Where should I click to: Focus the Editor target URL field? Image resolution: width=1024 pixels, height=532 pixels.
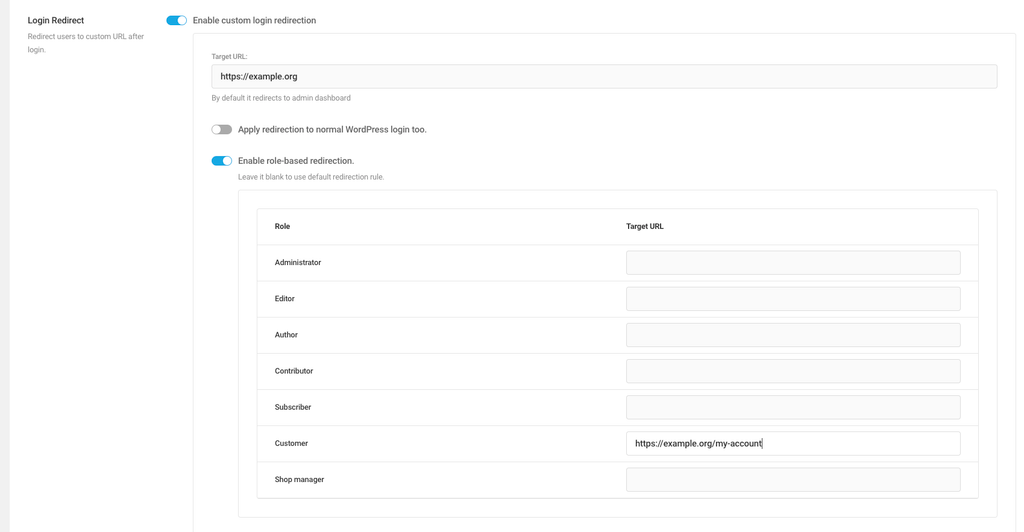[x=793, y=299]
